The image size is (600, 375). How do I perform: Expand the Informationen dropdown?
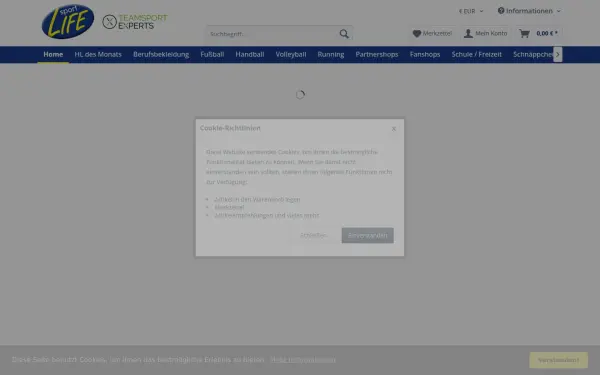pos(529,11)
